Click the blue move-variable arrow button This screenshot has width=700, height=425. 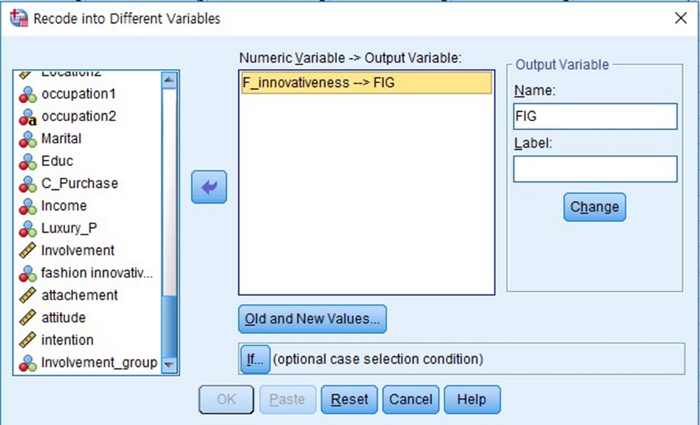coord(209,187)
